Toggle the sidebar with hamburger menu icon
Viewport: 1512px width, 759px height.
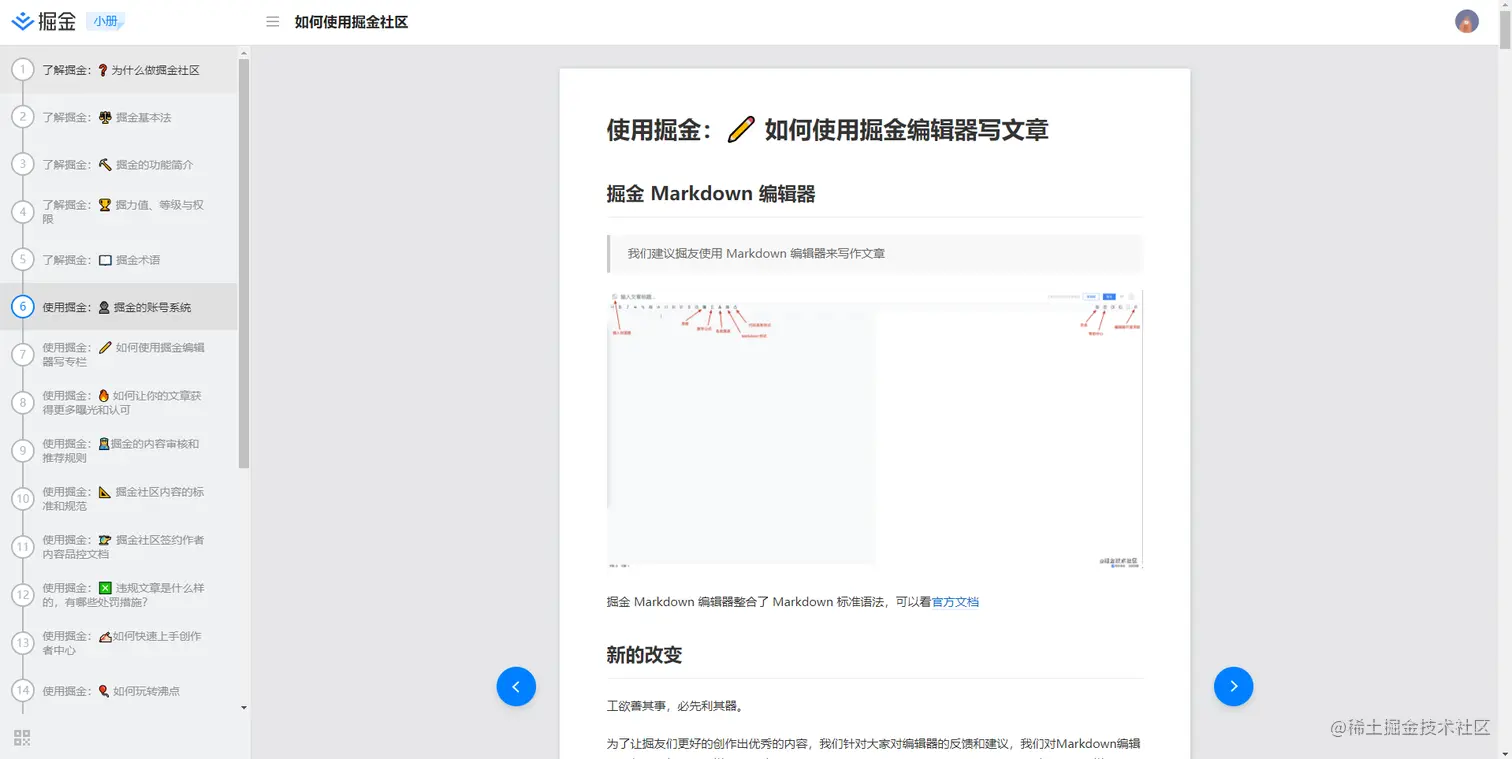point(272,22)
